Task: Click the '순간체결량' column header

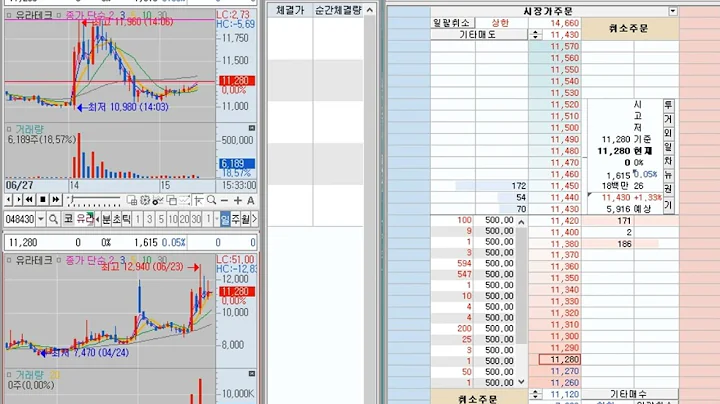Action: coord(338,10)
